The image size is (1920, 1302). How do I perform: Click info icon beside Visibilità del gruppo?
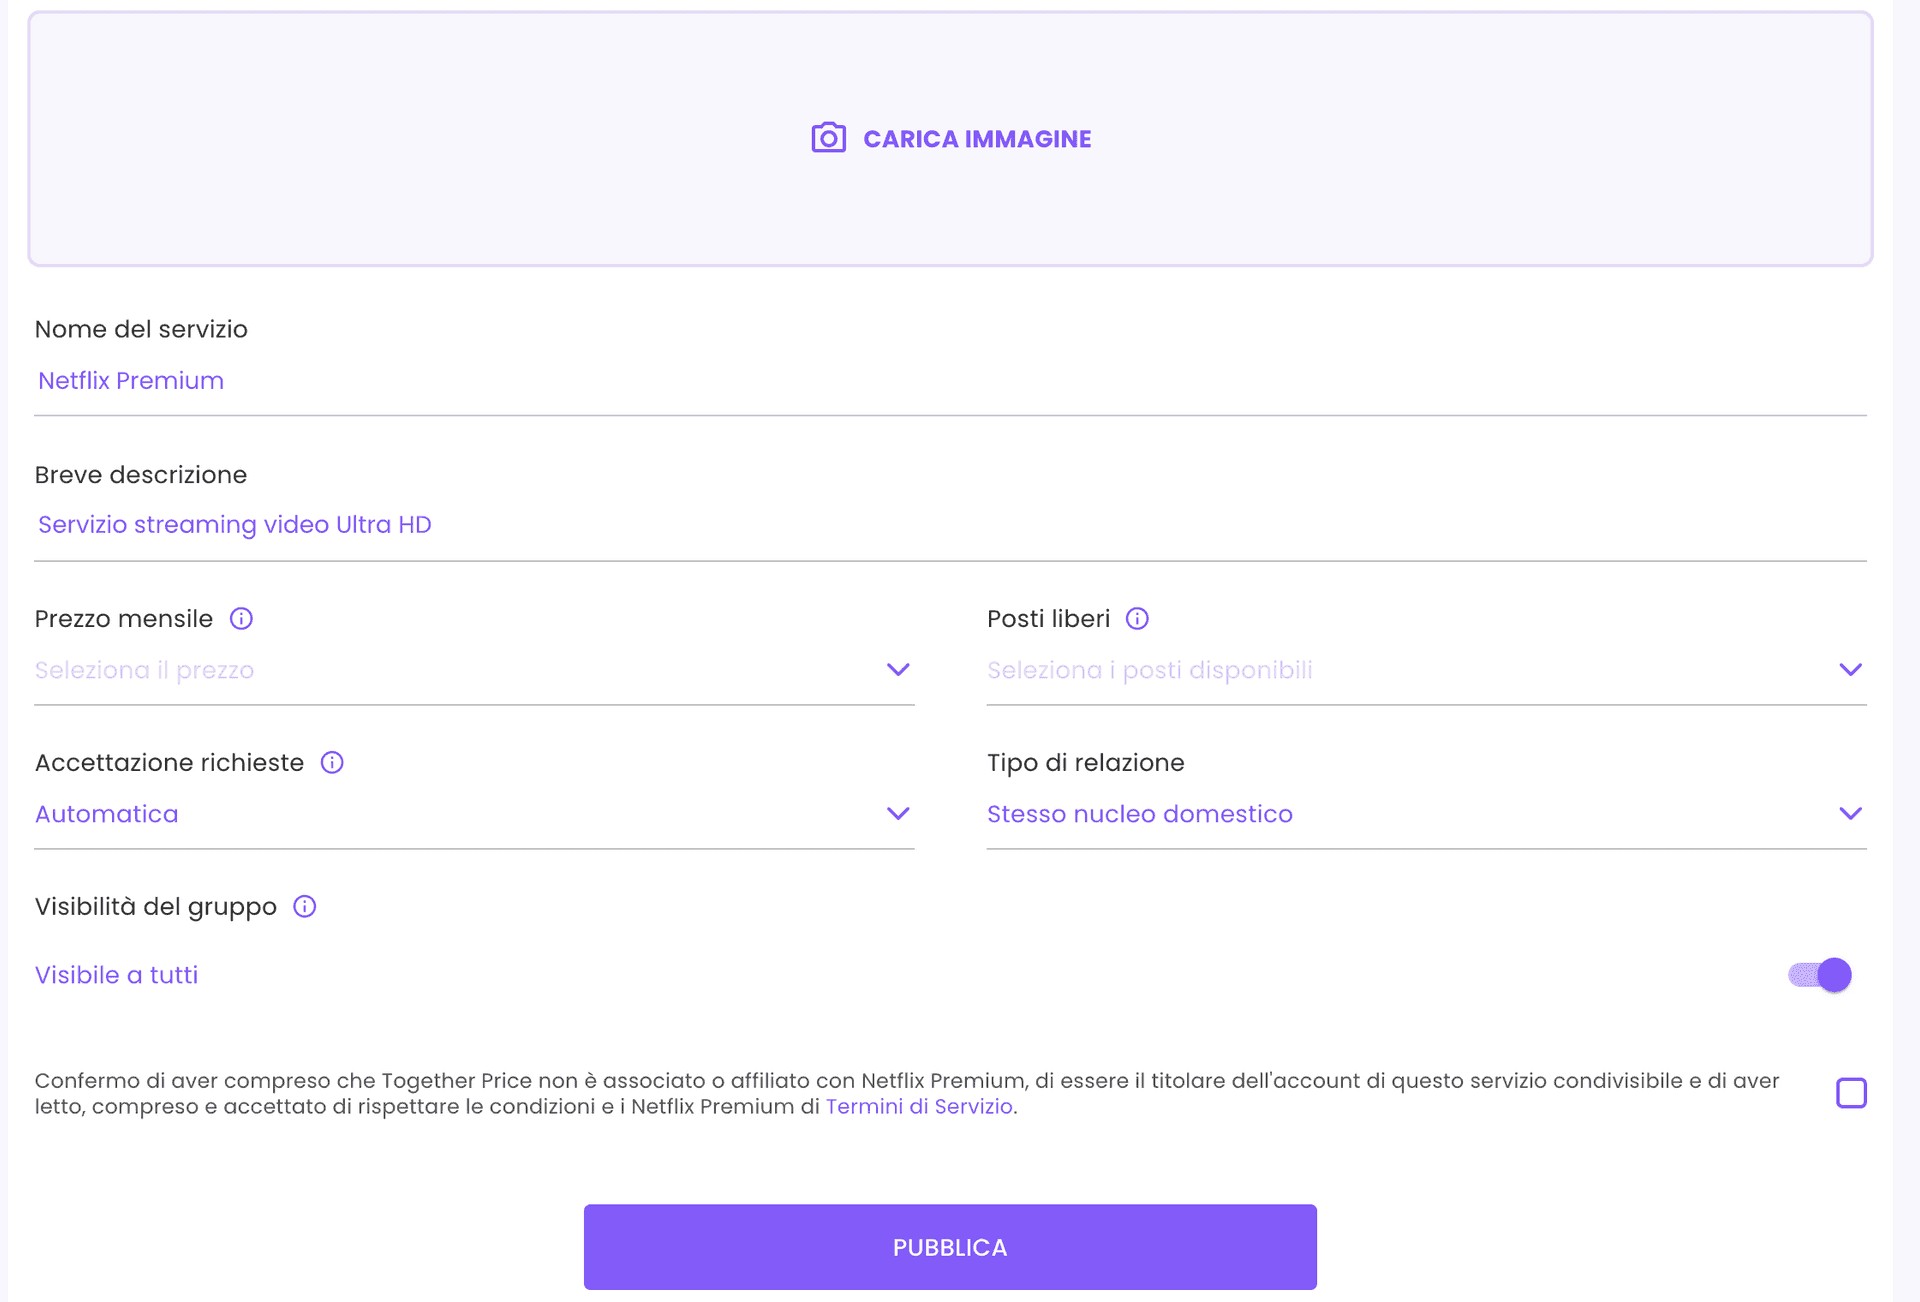pos(305,907)
